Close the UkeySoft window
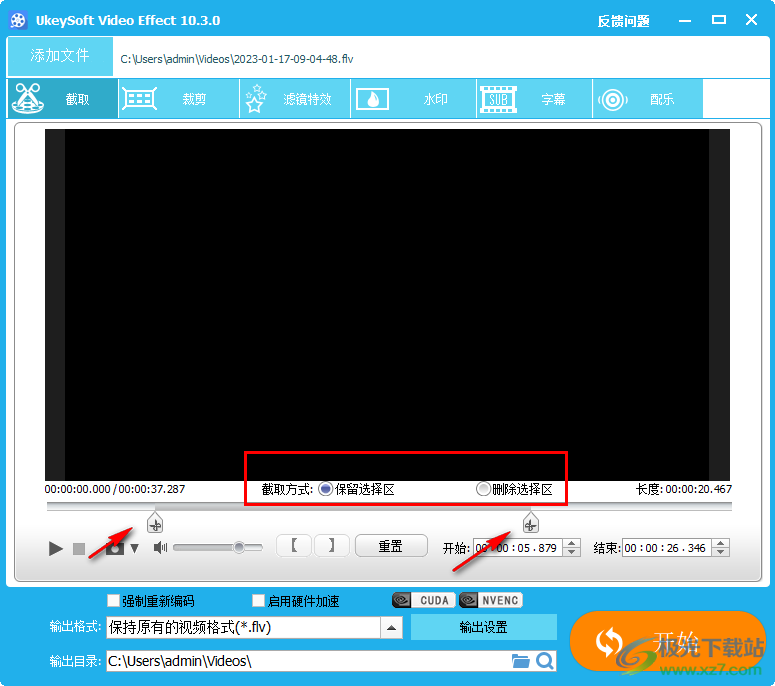 tap(751, 20)
